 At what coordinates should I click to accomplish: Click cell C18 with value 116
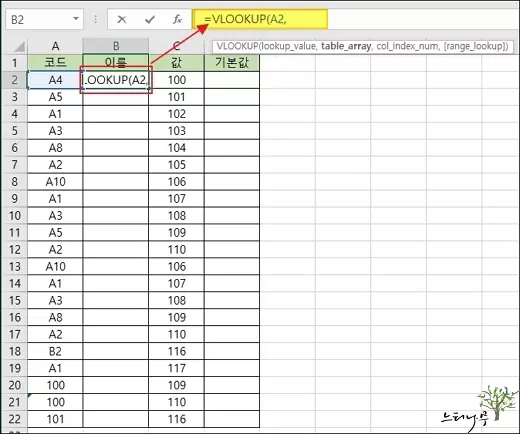[x=177, y=351]
